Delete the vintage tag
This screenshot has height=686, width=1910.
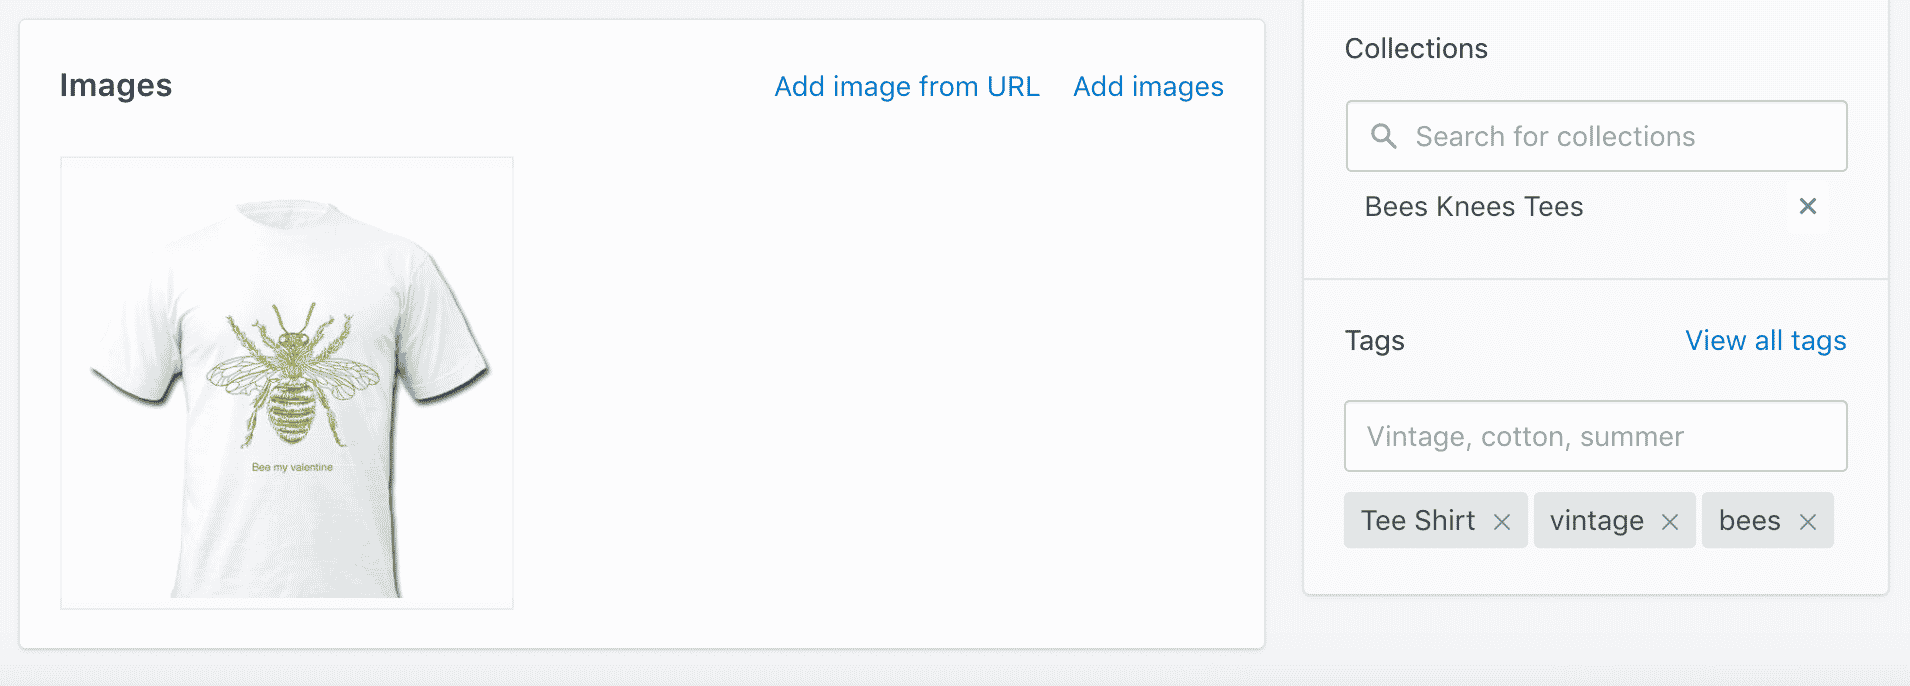(1669, 521)
